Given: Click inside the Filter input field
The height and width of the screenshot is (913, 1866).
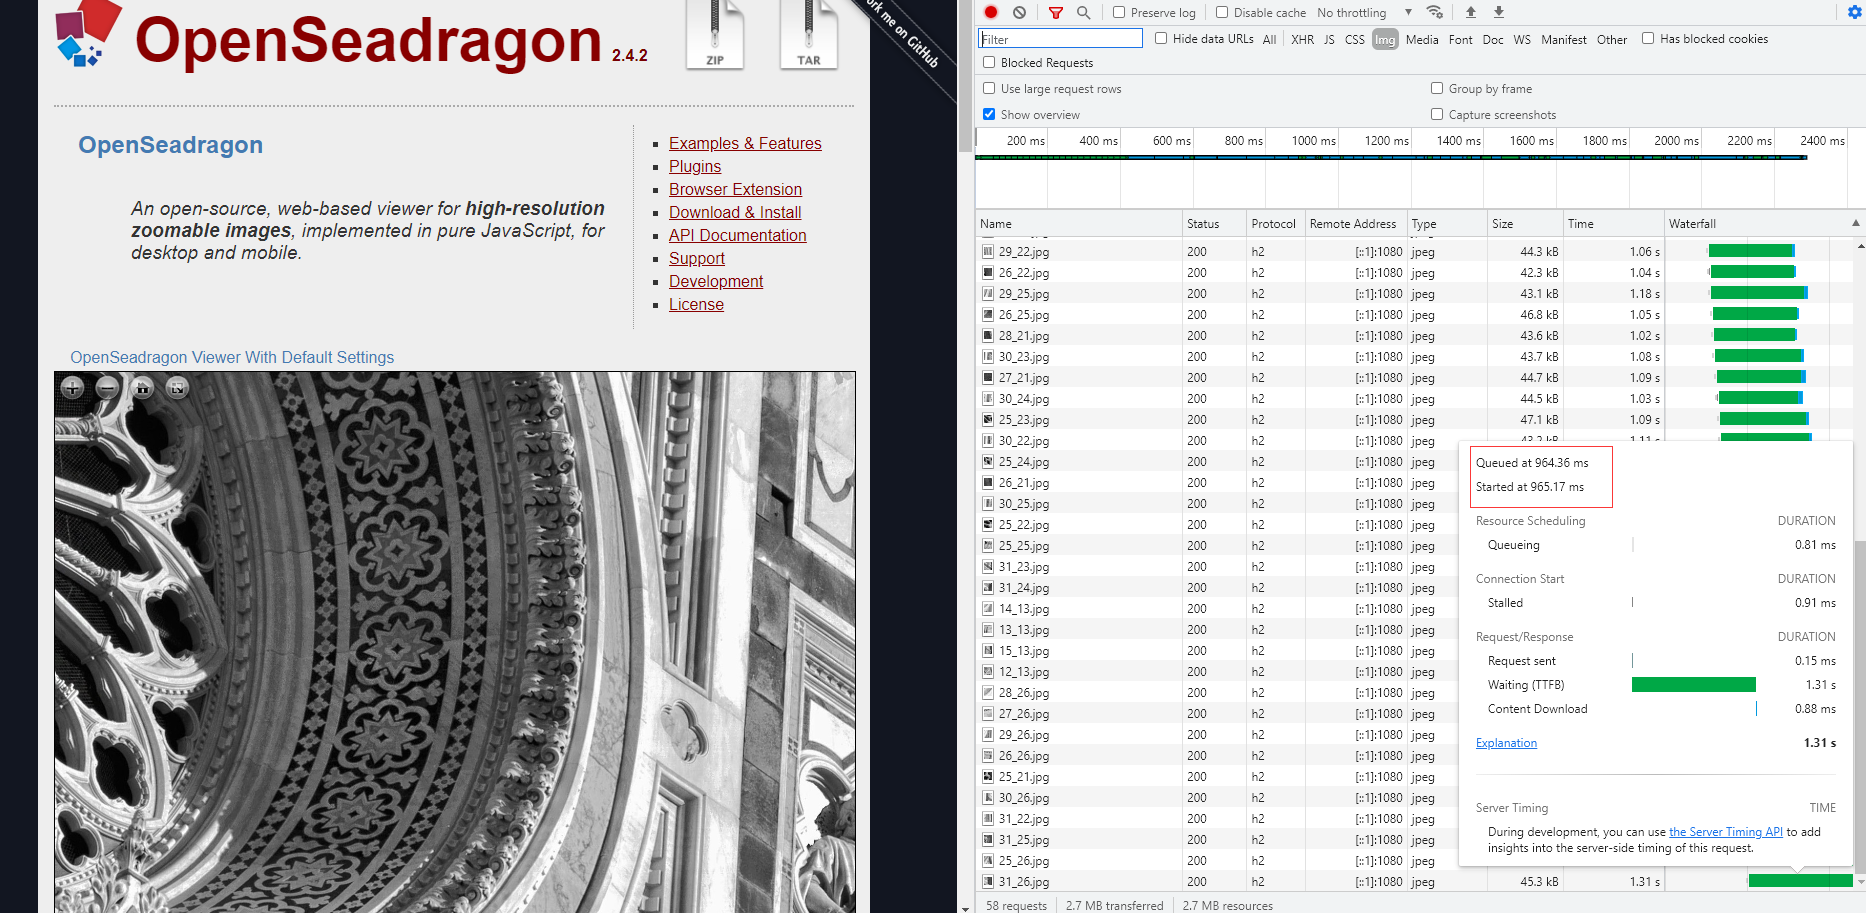Looking at the screenshot, I should pos(1059,38).
